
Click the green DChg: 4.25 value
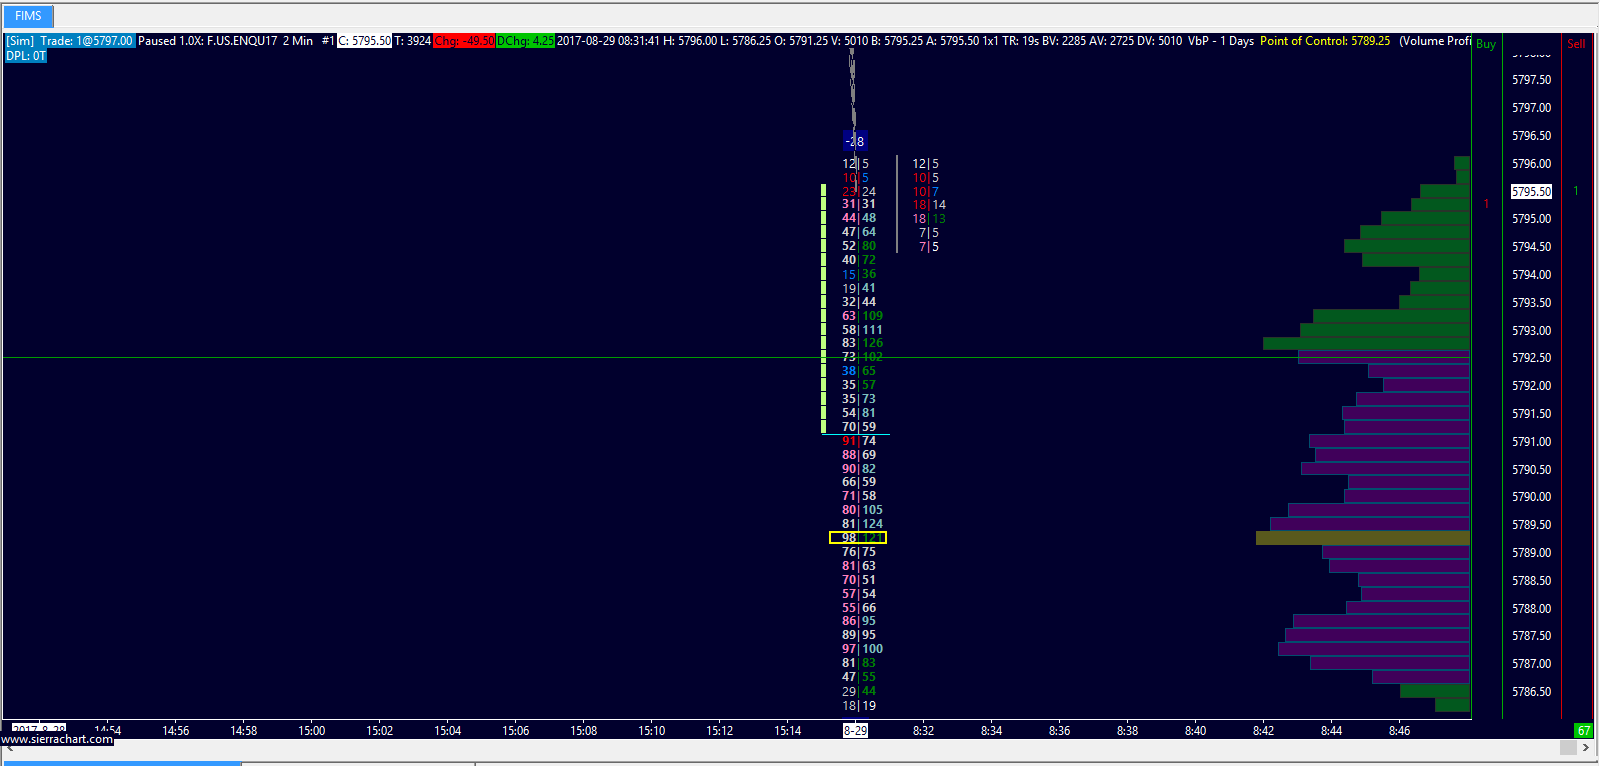coord(525,41)
